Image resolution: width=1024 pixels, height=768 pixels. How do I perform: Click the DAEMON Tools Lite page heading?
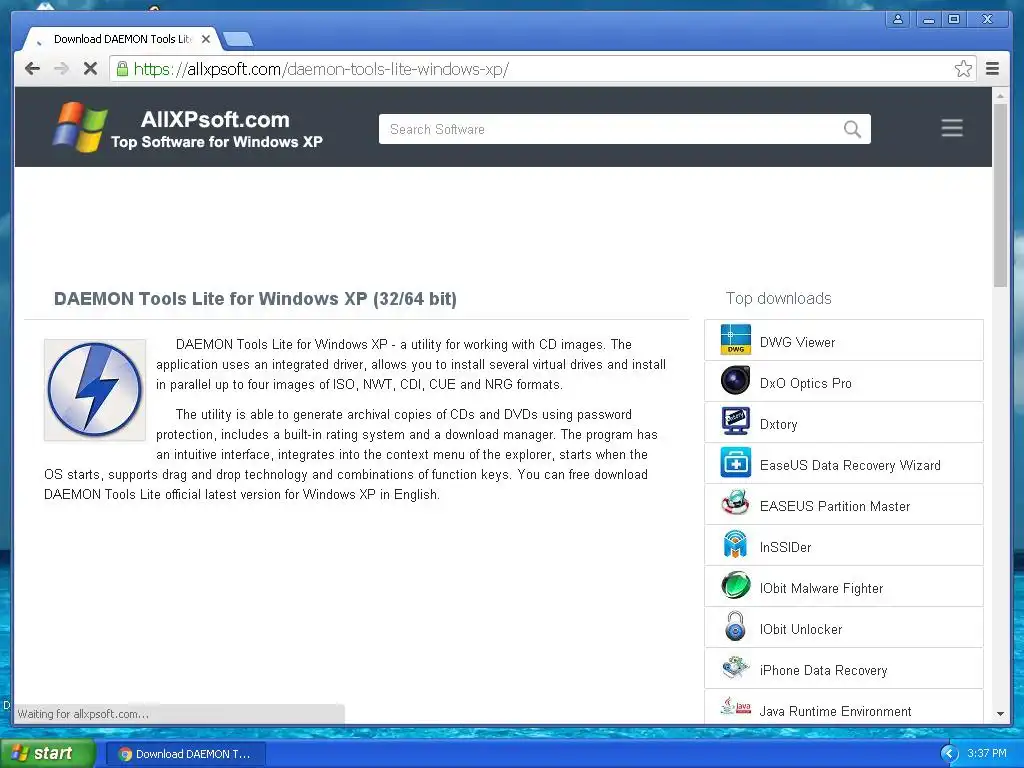tap(255, 299)
